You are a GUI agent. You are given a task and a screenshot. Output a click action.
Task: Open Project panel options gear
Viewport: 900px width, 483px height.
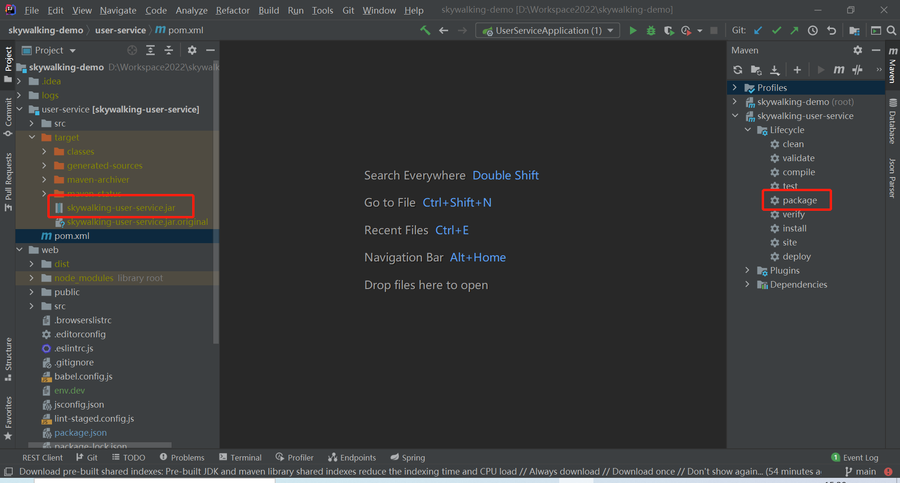click(192, 51)
